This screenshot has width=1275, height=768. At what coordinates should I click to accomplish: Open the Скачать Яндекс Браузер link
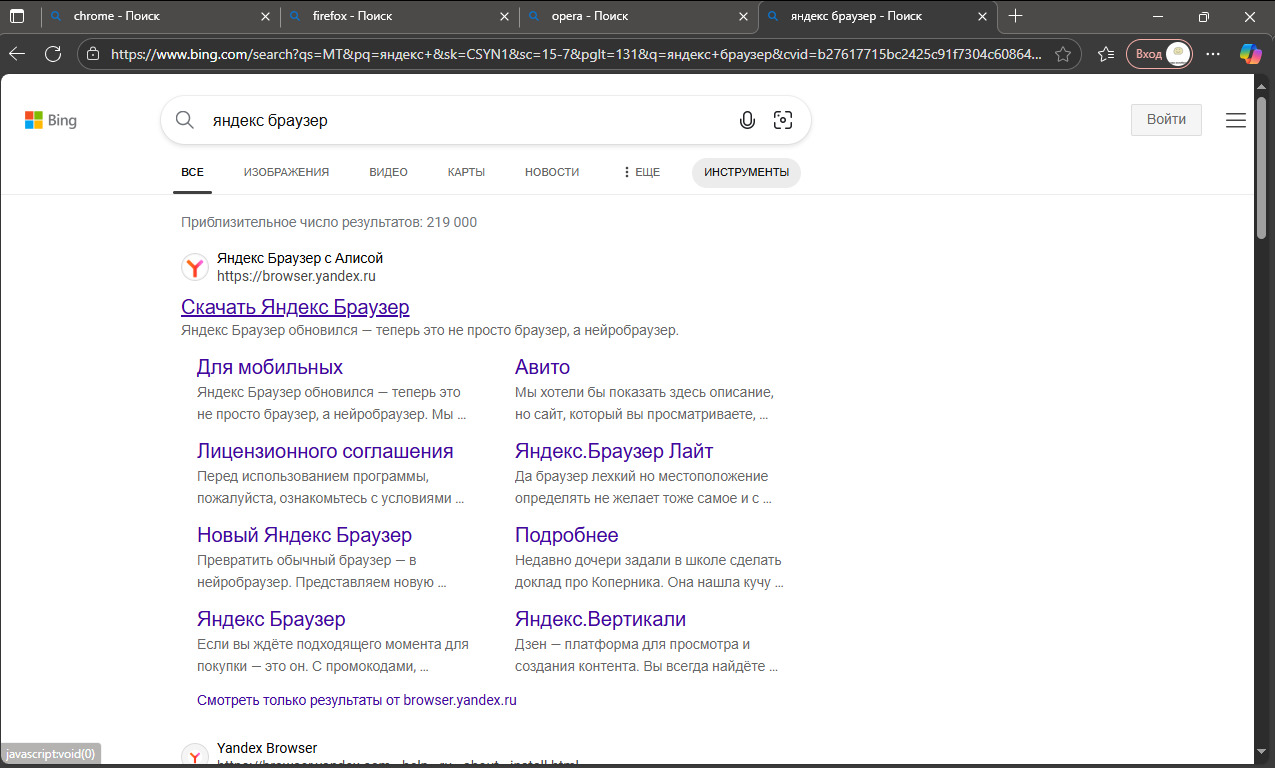coord(295,307)
